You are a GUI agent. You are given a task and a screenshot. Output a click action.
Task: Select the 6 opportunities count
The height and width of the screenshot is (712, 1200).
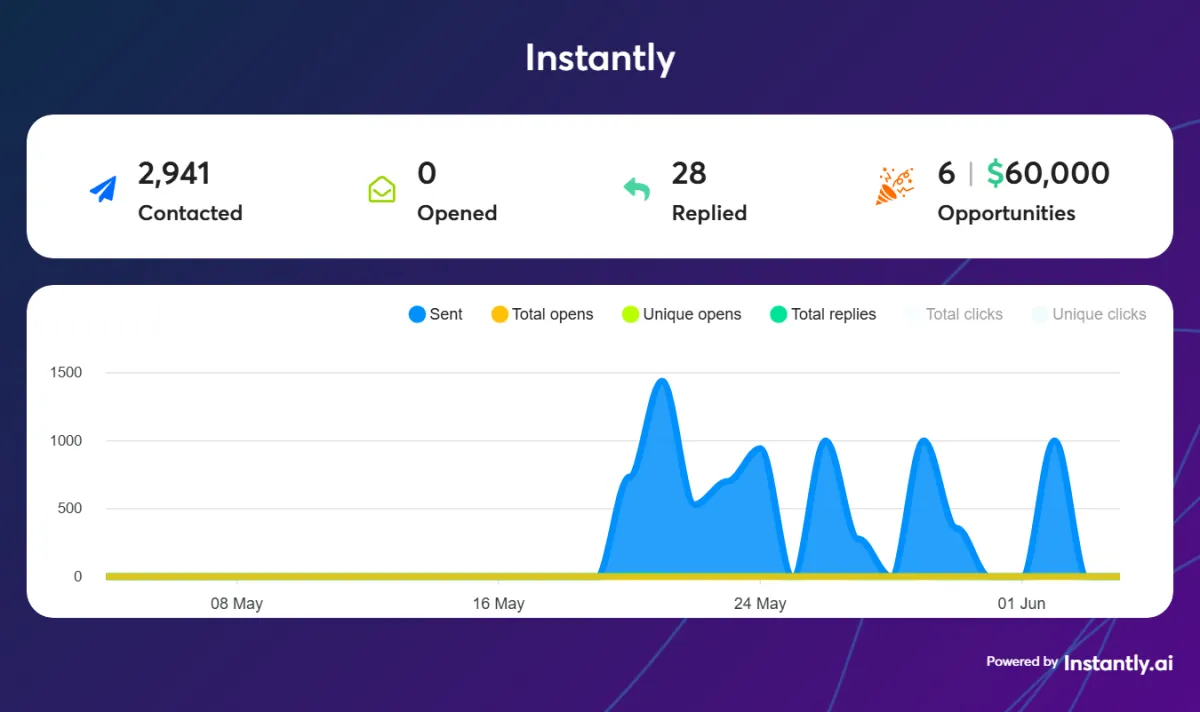click(946, 173)
